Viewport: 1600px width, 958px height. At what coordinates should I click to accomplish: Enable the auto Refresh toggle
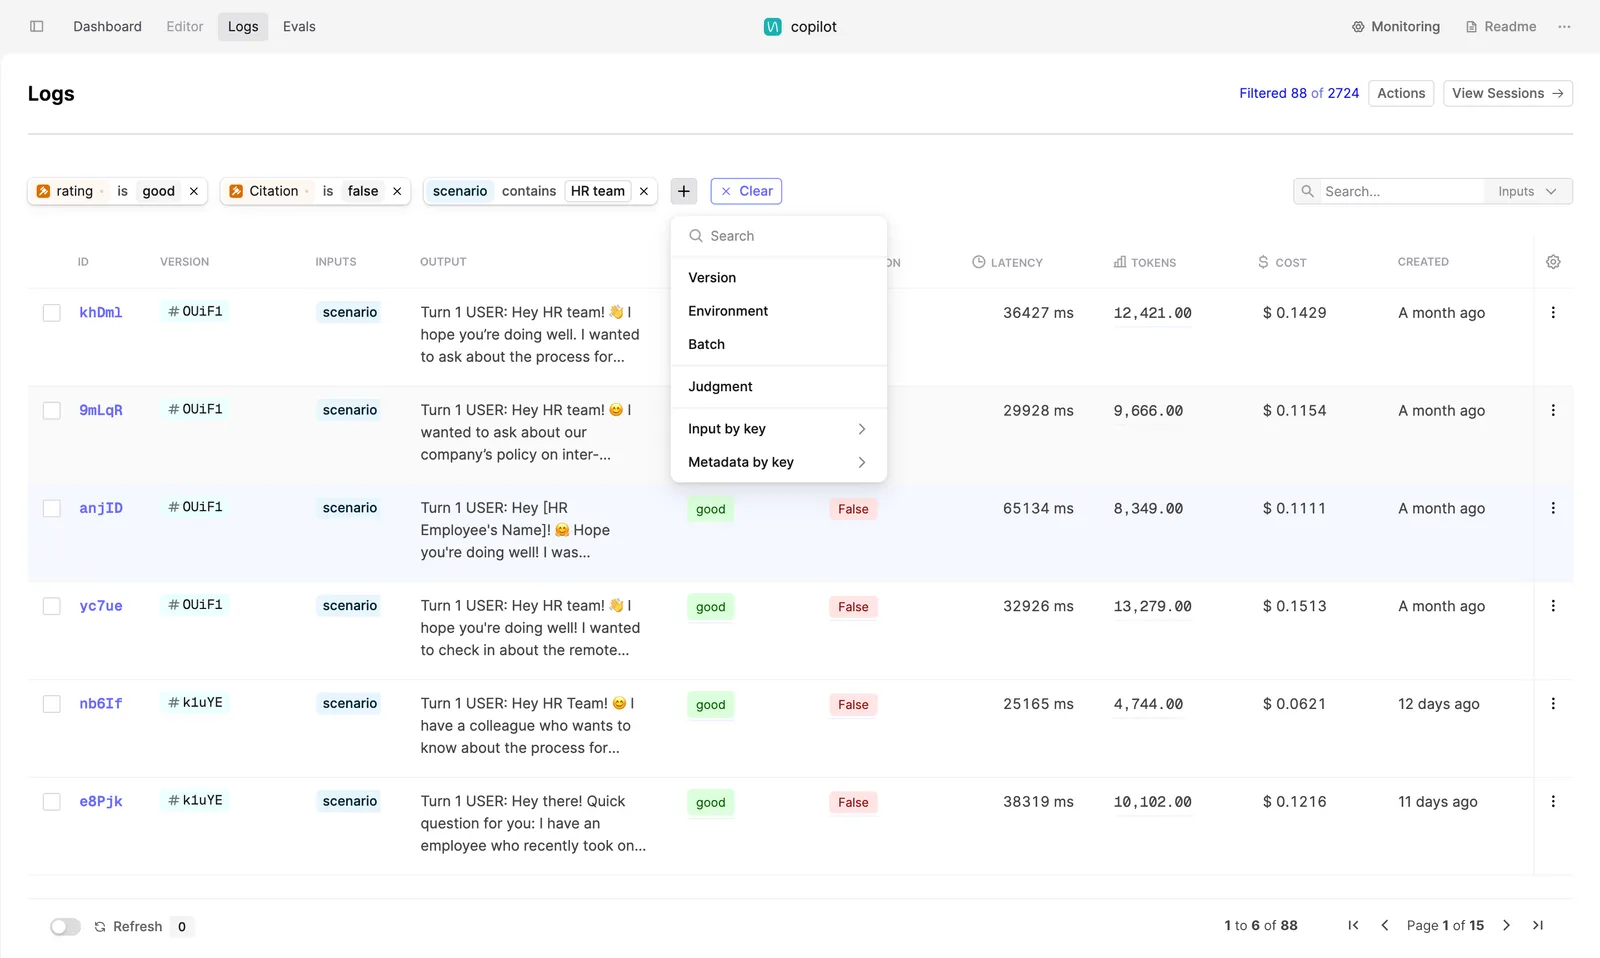click(65, 927)
